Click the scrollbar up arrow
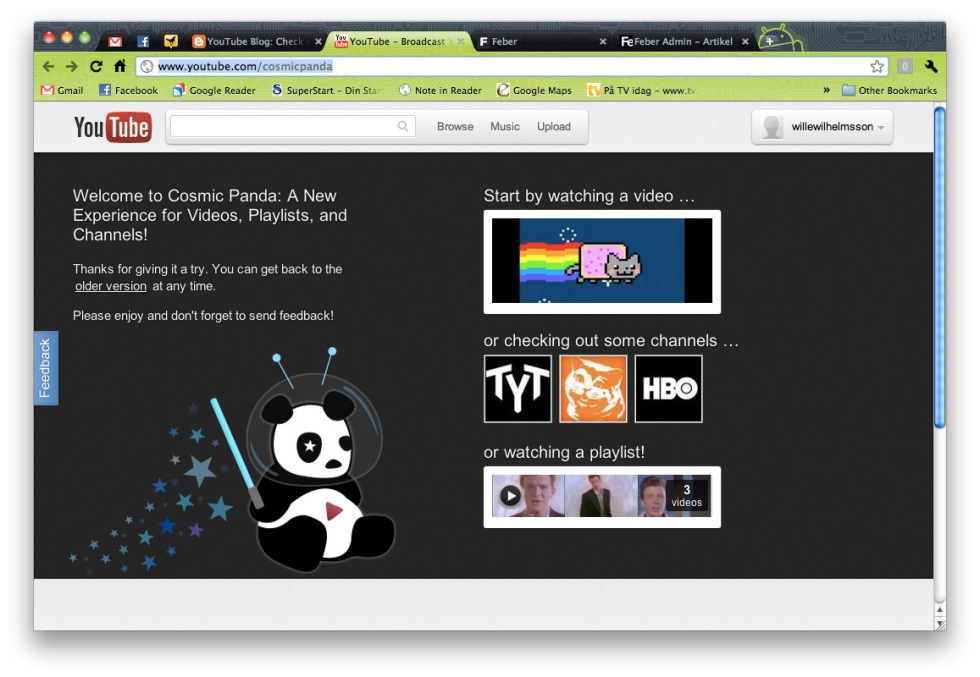This screenshot has height=677, width=980. [939, 609]
